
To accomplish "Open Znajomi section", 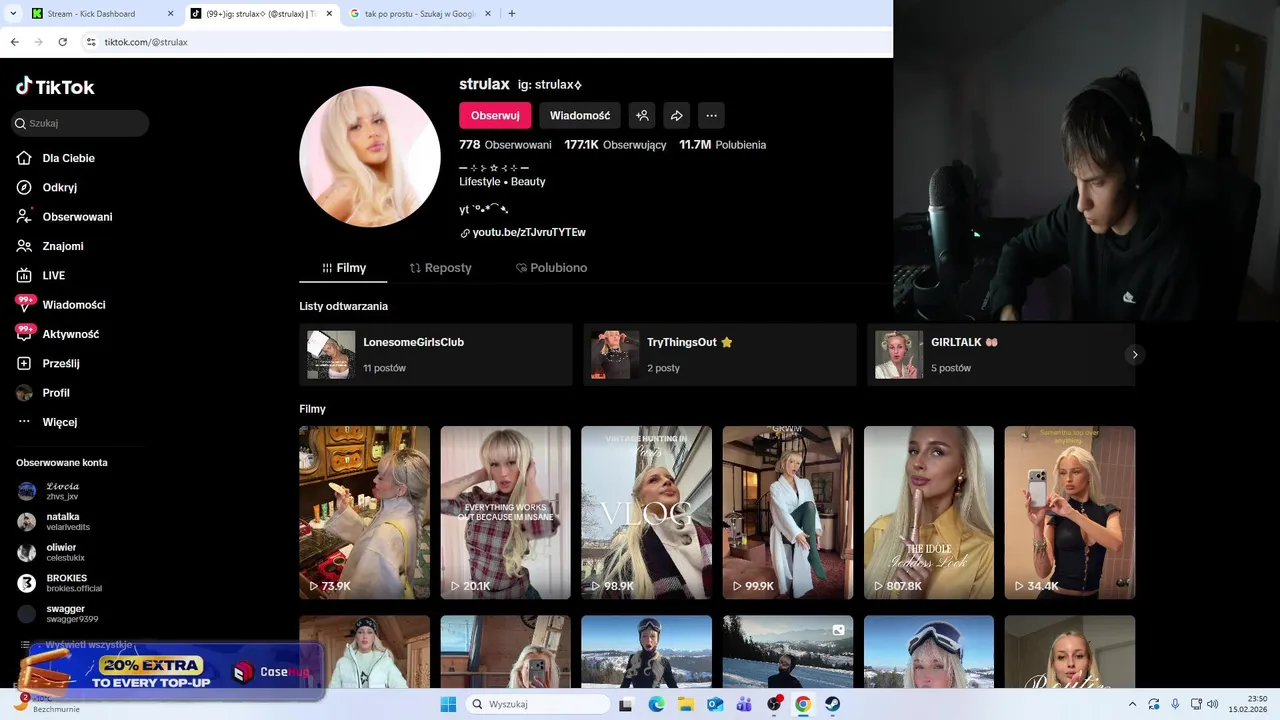I will (x=62, y=246).
